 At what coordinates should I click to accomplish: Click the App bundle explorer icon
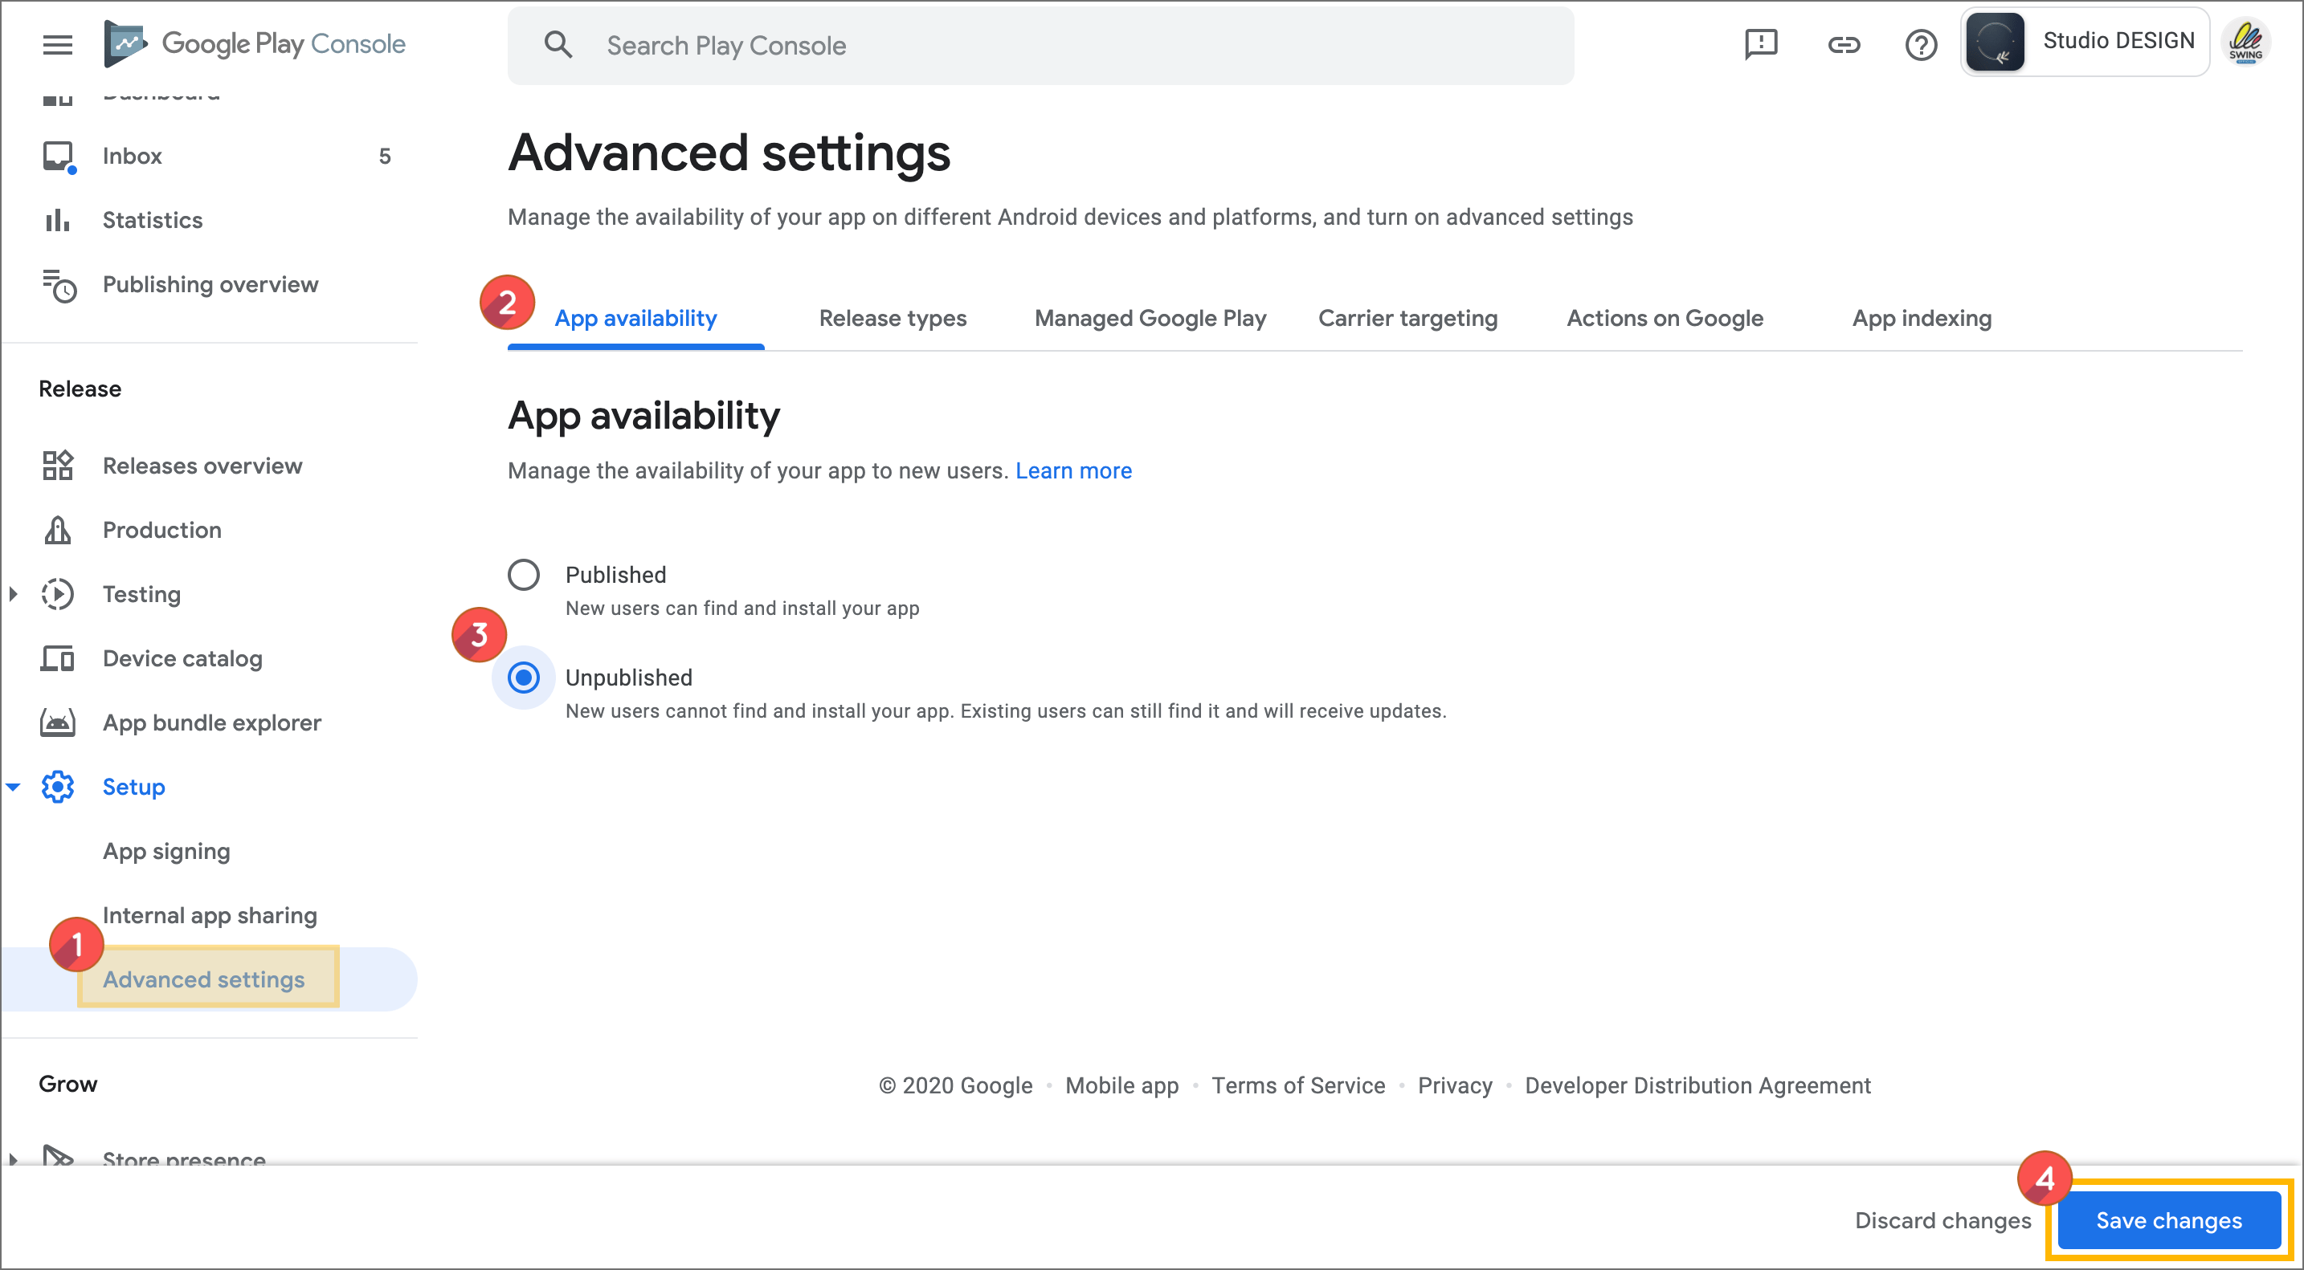(x=58, y=723)
